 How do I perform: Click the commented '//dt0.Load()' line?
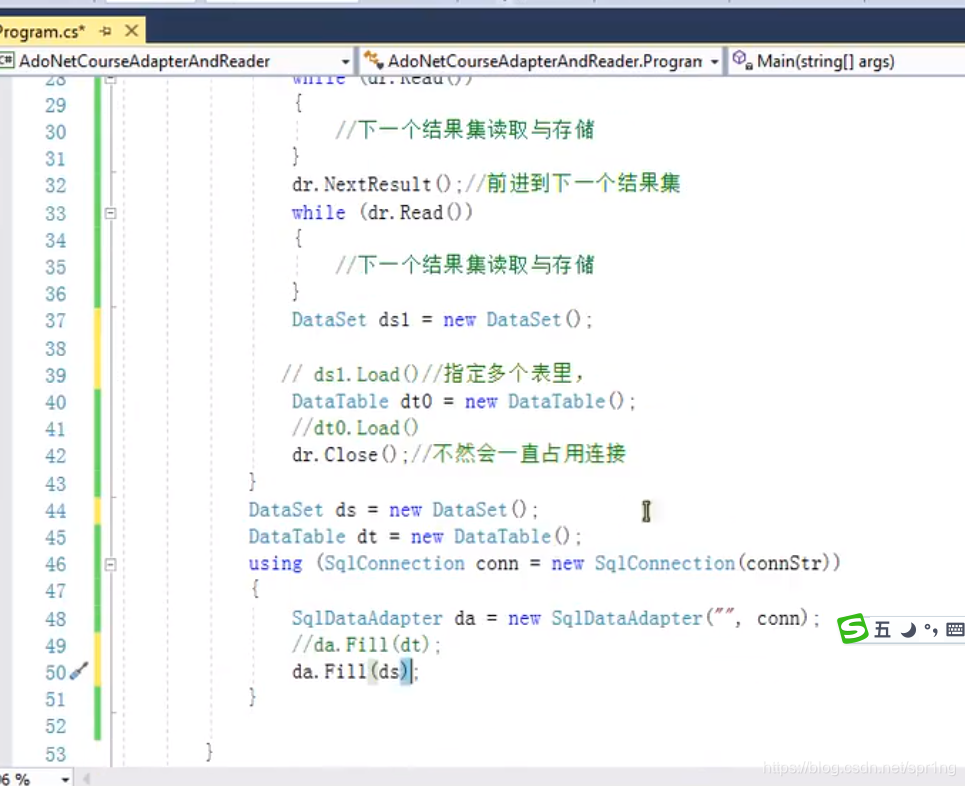355,427
